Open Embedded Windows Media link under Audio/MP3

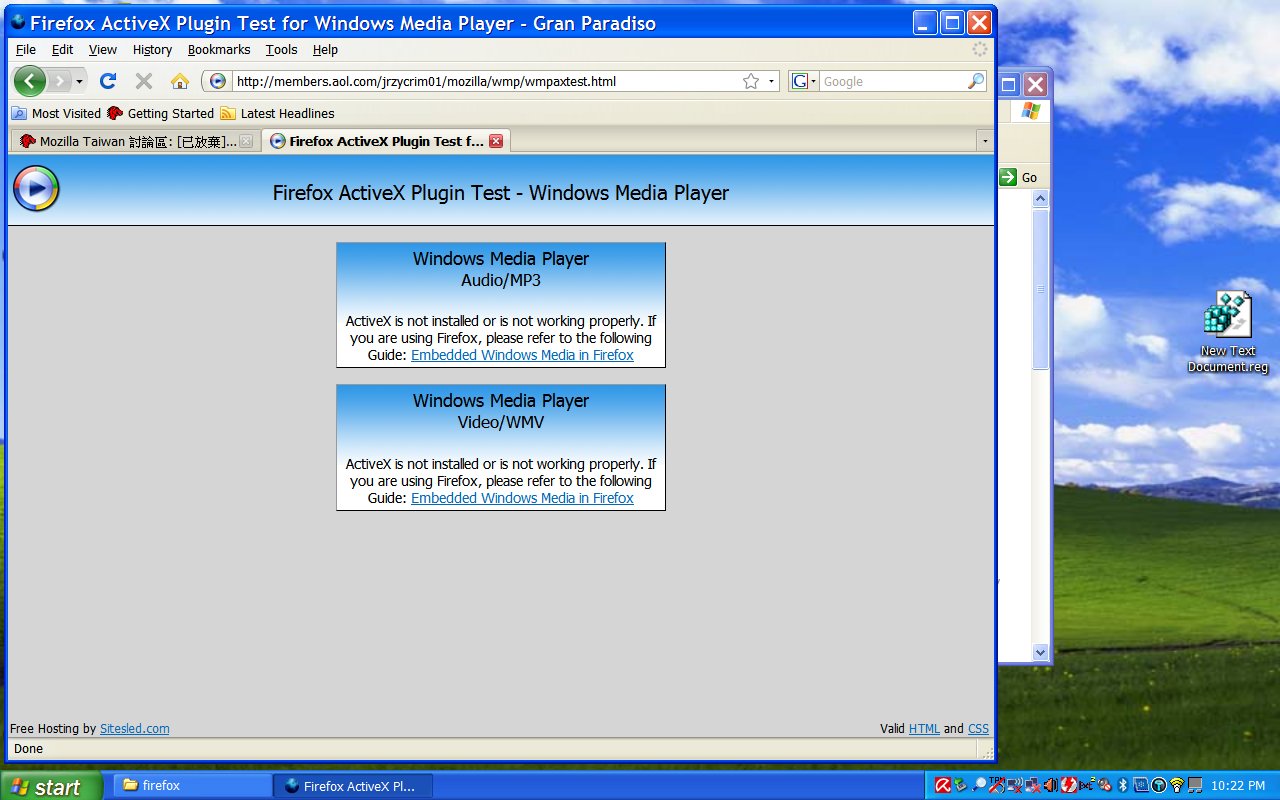(x=522, y=355)
